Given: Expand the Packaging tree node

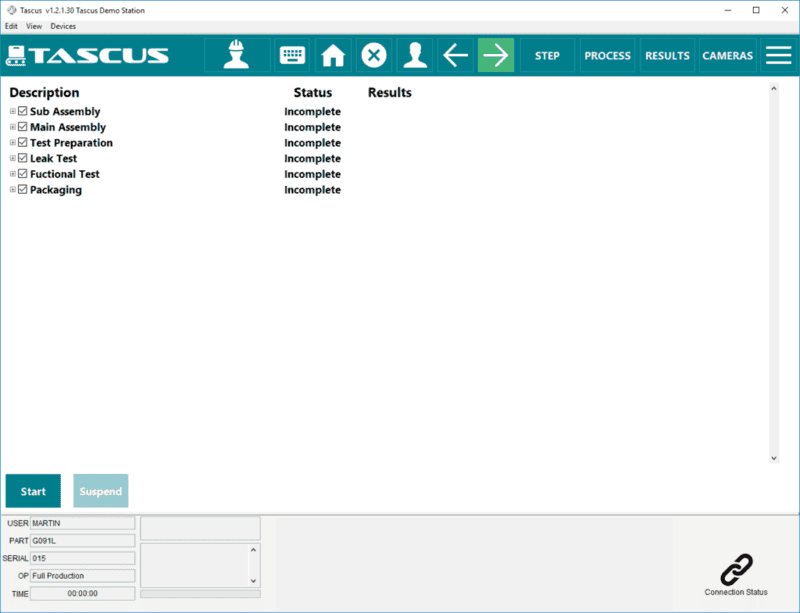Looking at the screenshot, I should coord(13,190).
